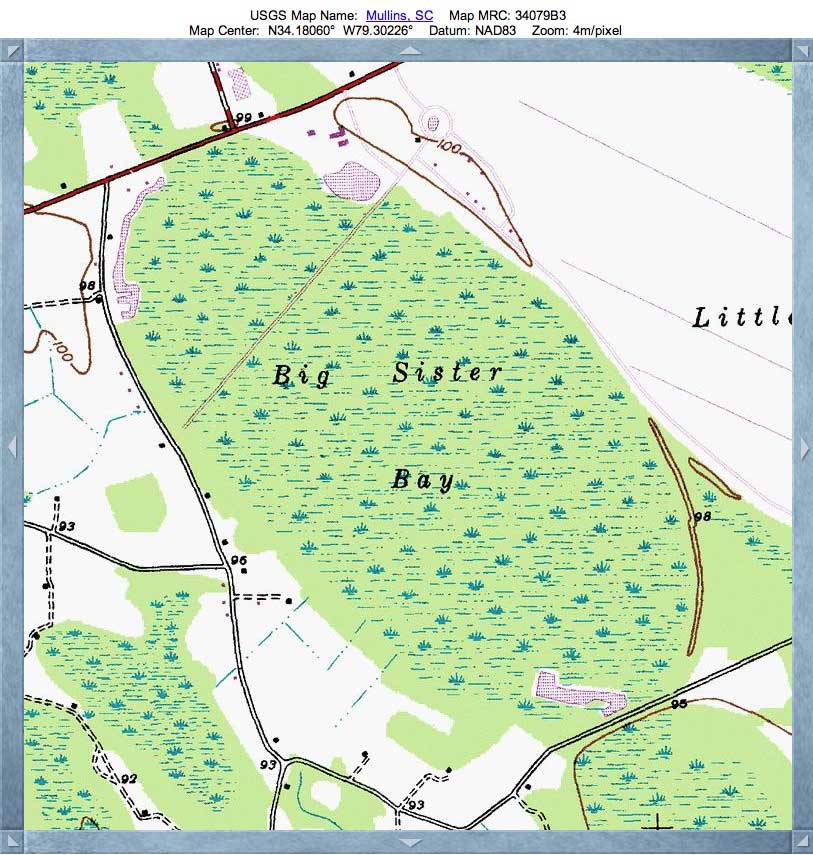Image resolution: width=813 pixels, height=855 pixels.
Task: Click the 'Zoom: 4m/pixel' header text
Action: [576, 31]
